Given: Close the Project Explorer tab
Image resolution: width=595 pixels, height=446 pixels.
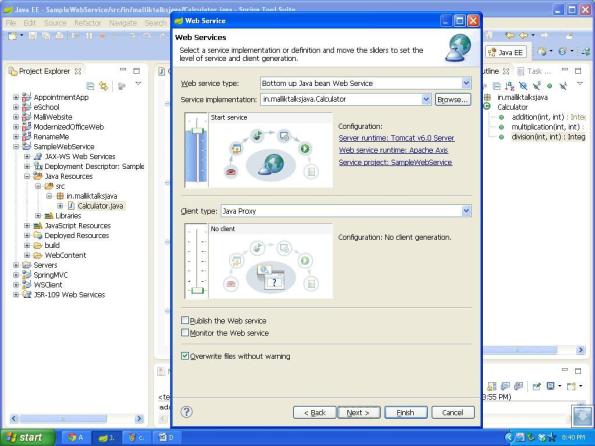Looking at the screenshot, I should [x=78, y=71].
